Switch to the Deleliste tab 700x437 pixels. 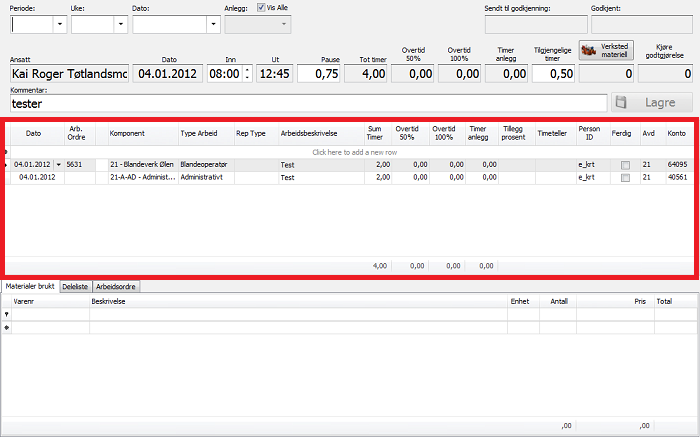coord(75,287)
